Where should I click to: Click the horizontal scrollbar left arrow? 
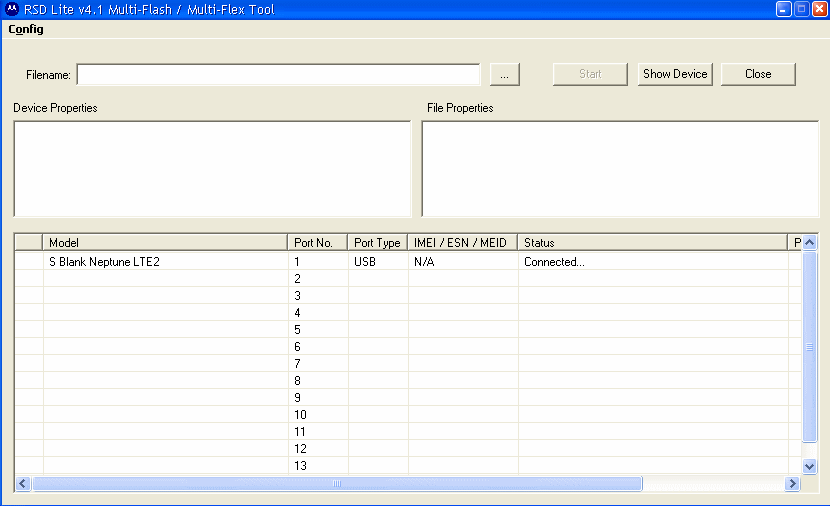23,483
